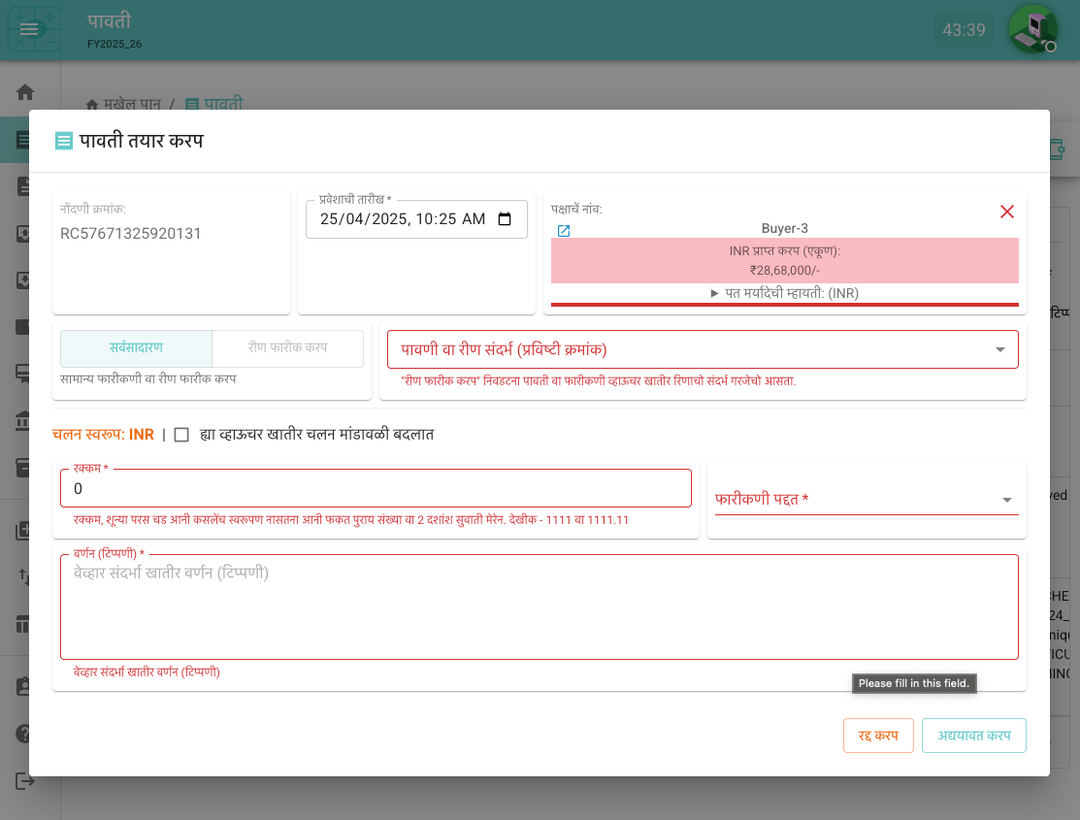Enable the currency exchange checkbox for voucher
The height and width of the screenshot is (820, 1080).
pos(181,434)
